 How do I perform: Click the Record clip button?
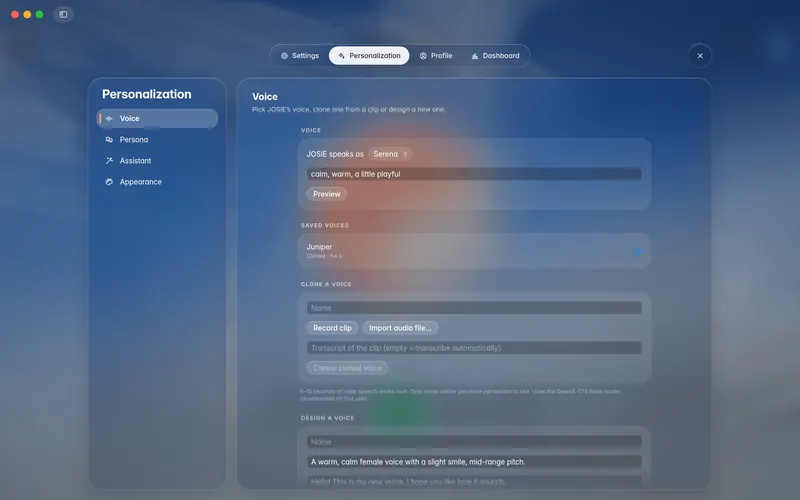point(332,328)
